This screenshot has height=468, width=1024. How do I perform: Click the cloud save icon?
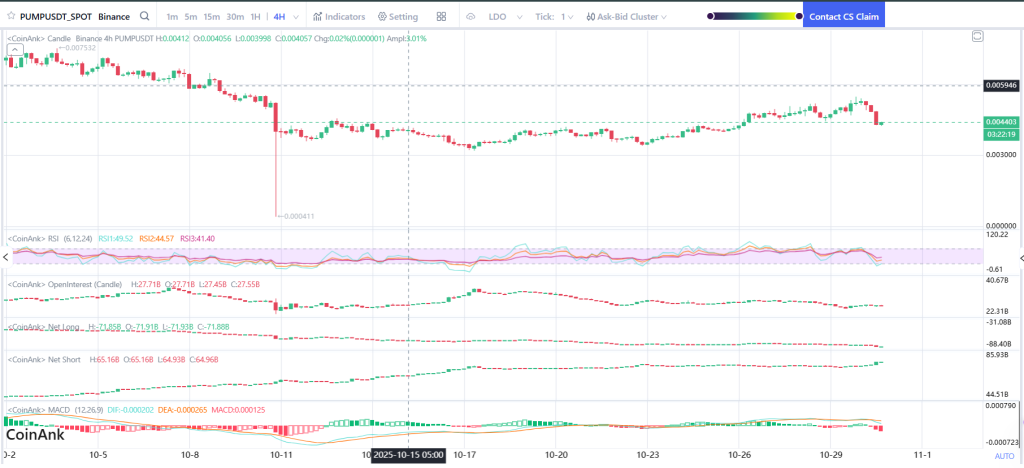(x=472, y=17)
